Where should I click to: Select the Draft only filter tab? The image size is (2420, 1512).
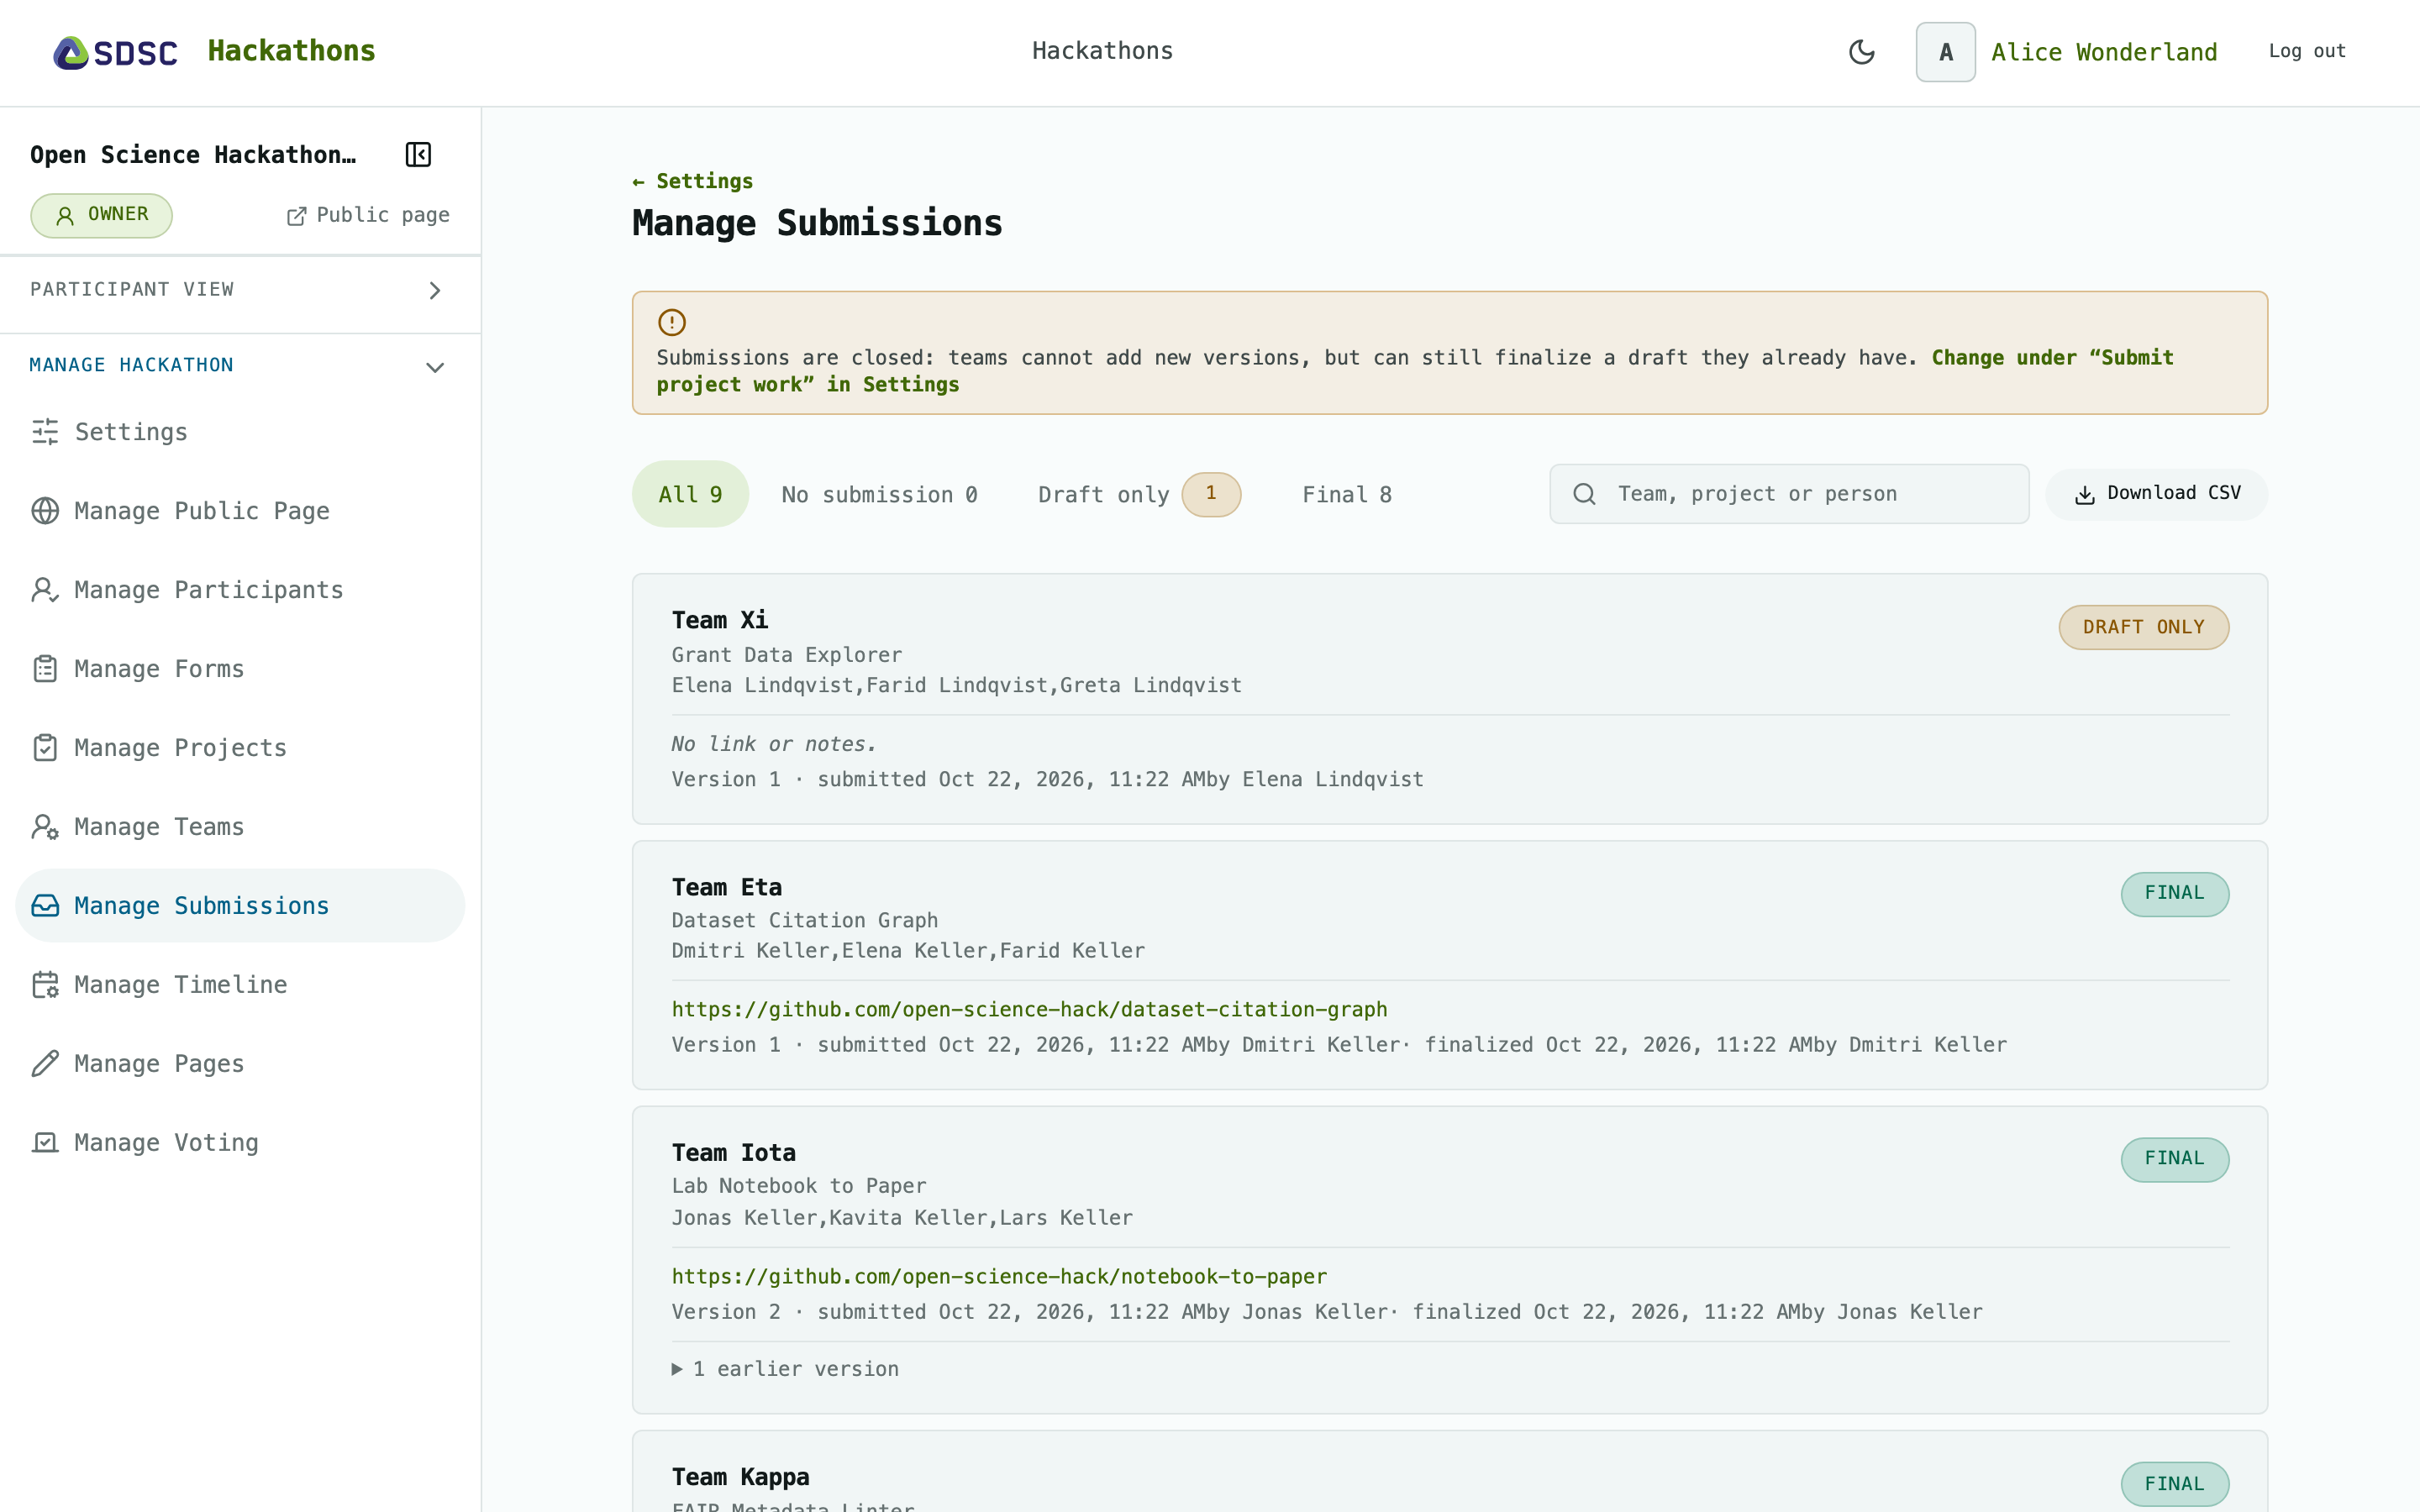[1139, 494]
